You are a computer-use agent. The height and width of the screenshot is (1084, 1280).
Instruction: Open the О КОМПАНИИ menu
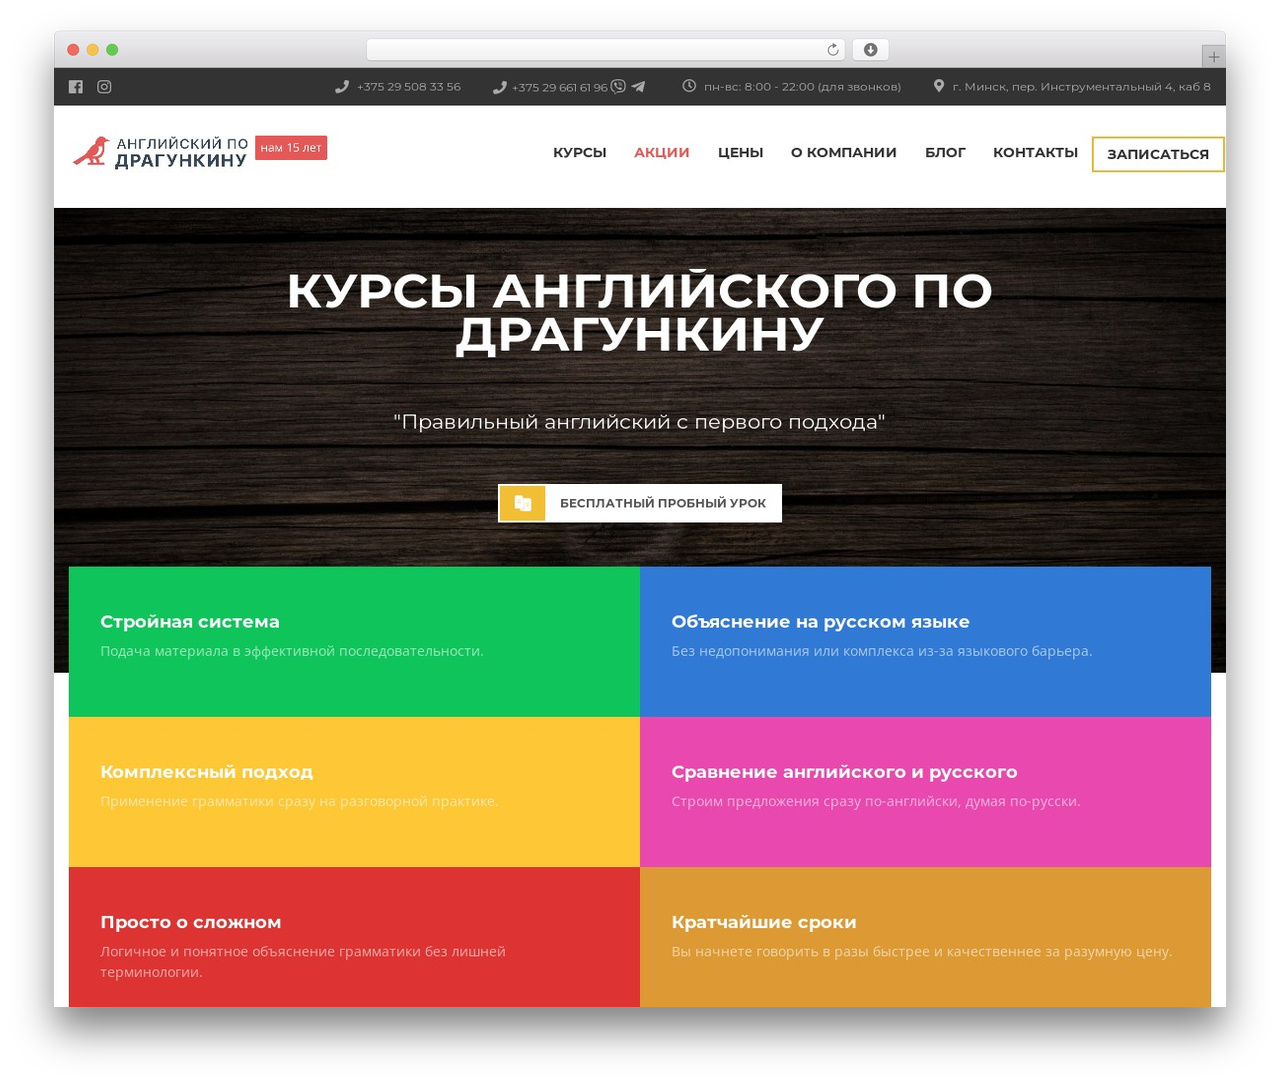click(844, 152)
